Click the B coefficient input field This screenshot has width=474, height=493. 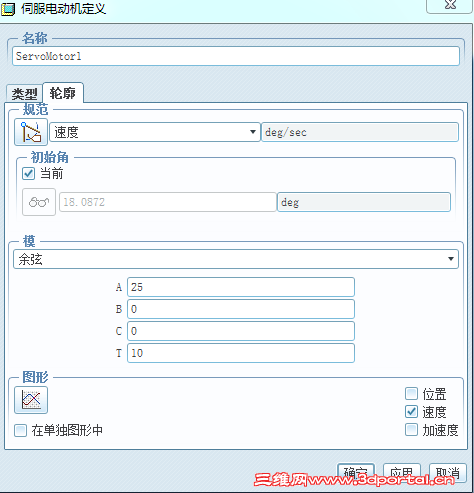(241, 309)
